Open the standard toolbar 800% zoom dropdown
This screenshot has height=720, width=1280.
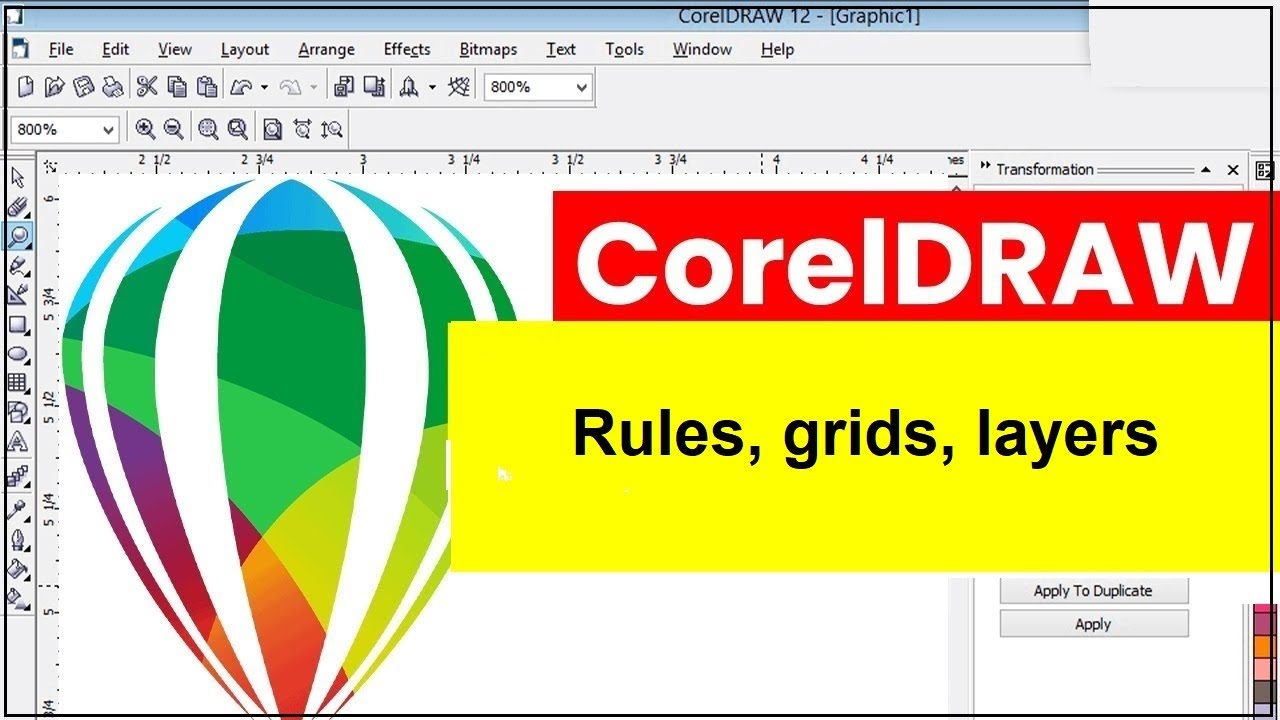coord(581,88)
